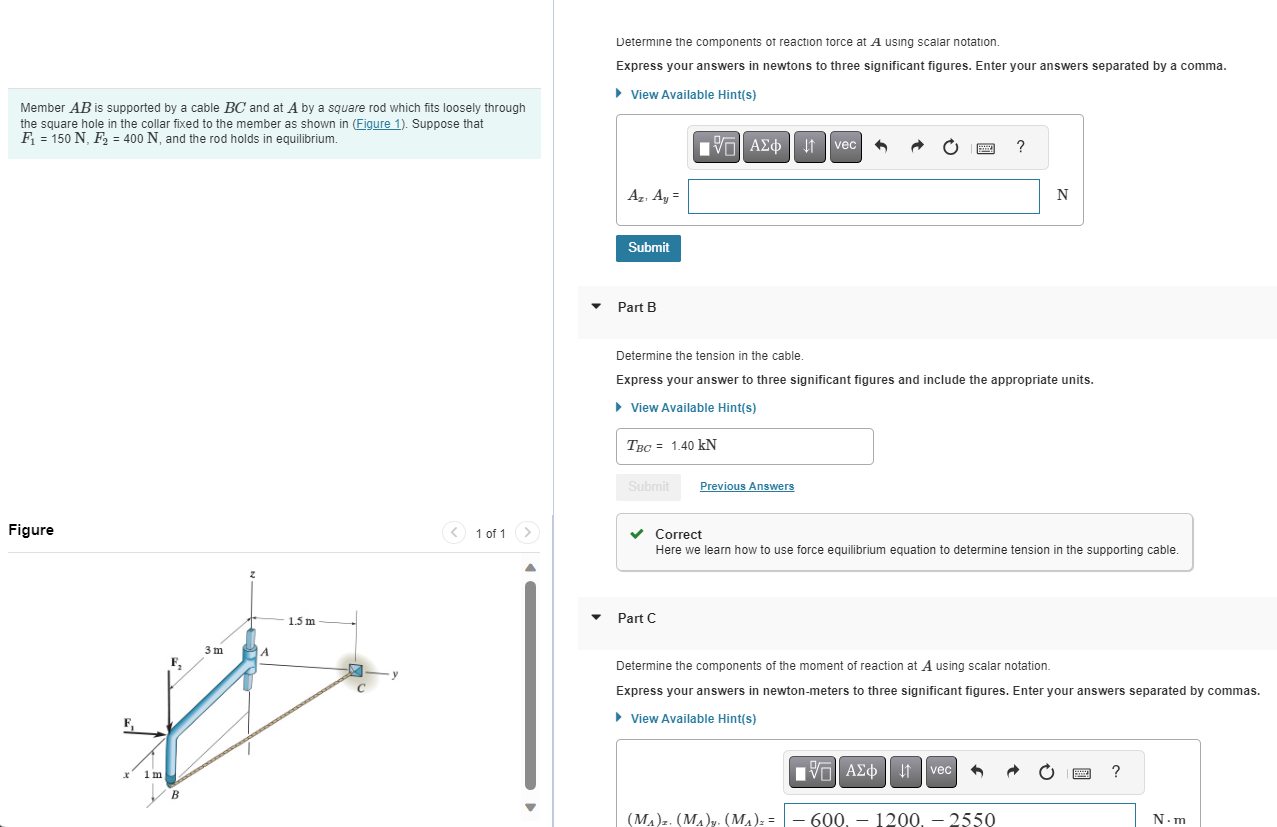Screen dimensions: 1277x827
Task: Undo the last entry in Part A
Action: tap(883, 146)
